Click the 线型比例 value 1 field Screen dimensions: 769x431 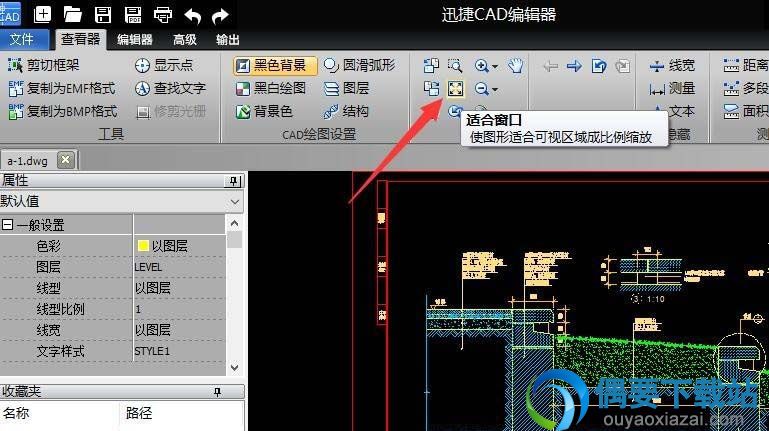click(179, 309)
